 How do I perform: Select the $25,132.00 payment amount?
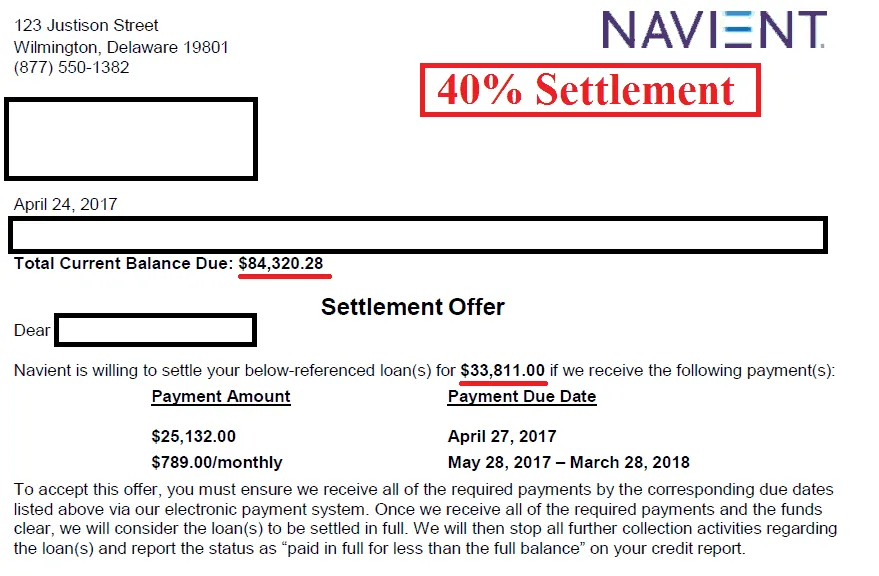point(193,437)
